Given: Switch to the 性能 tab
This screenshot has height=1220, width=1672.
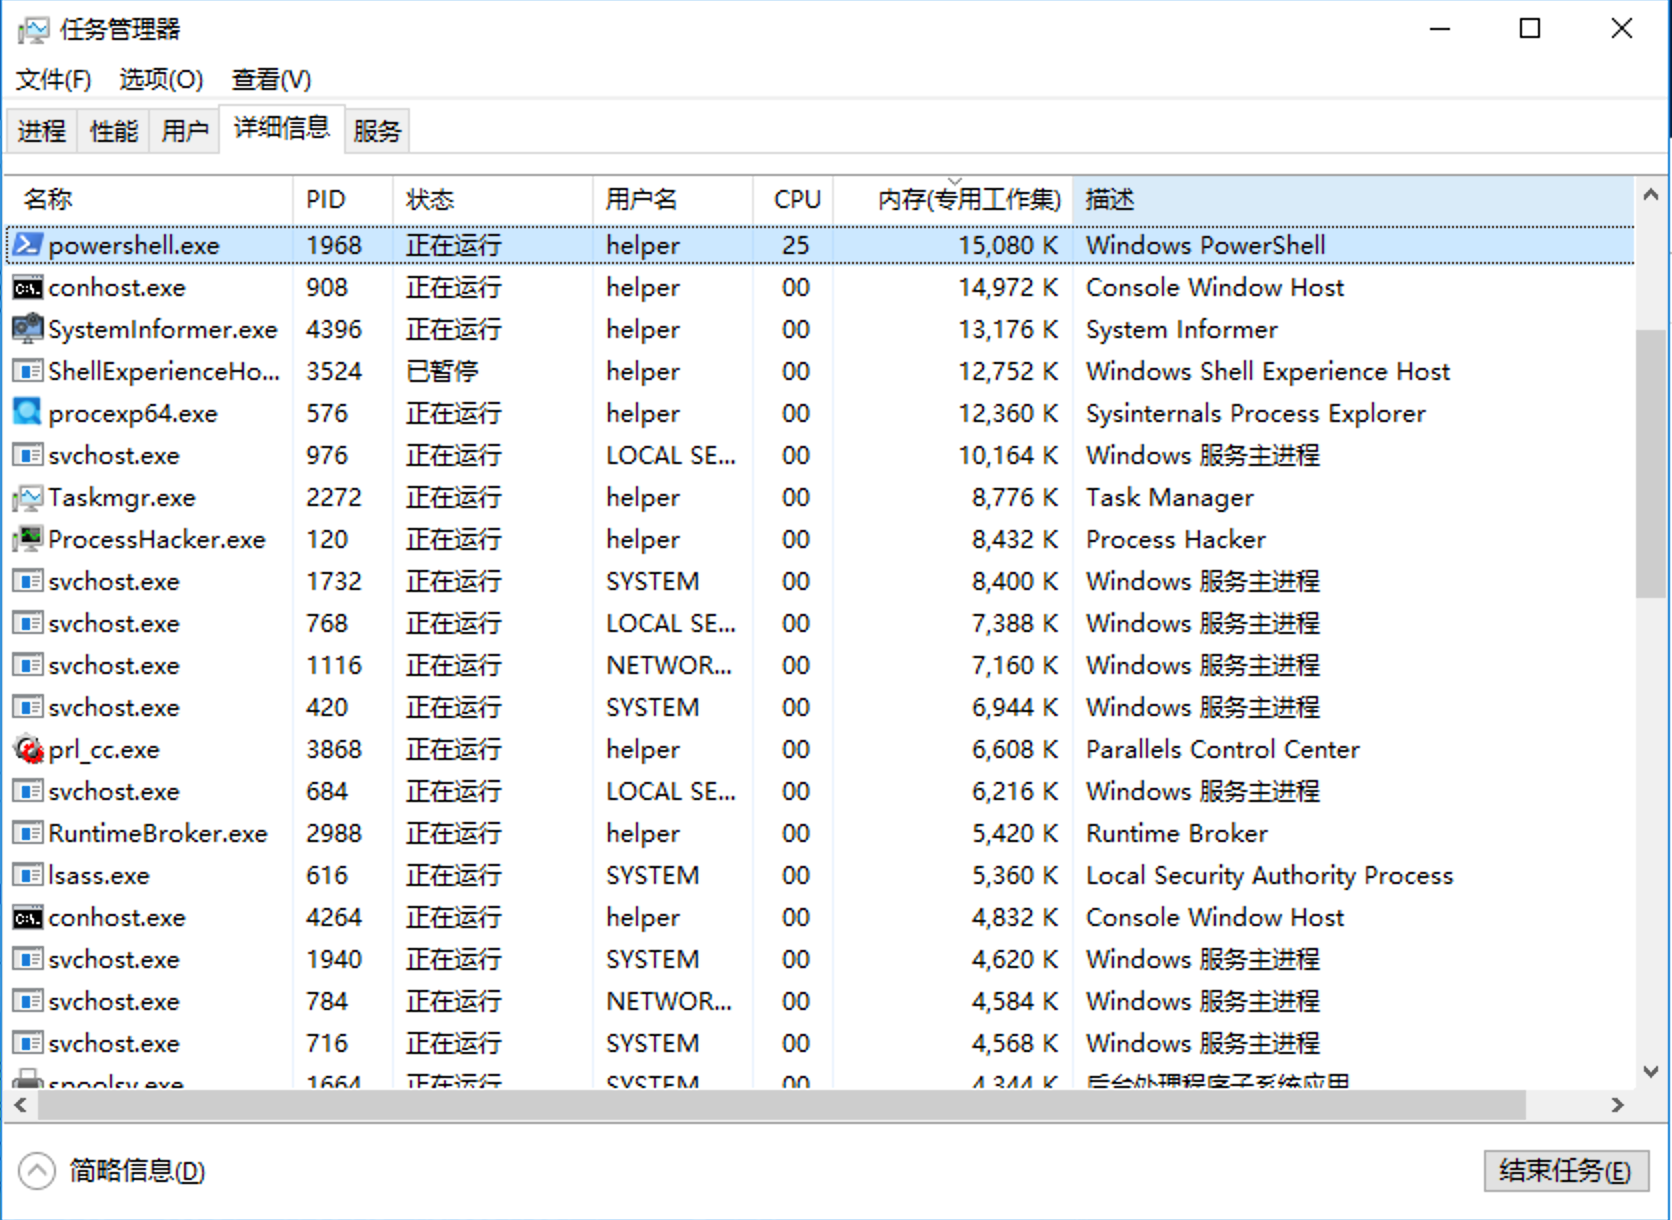Looking at the screenshot, I should pyautogui.click(x=113, y=131).
